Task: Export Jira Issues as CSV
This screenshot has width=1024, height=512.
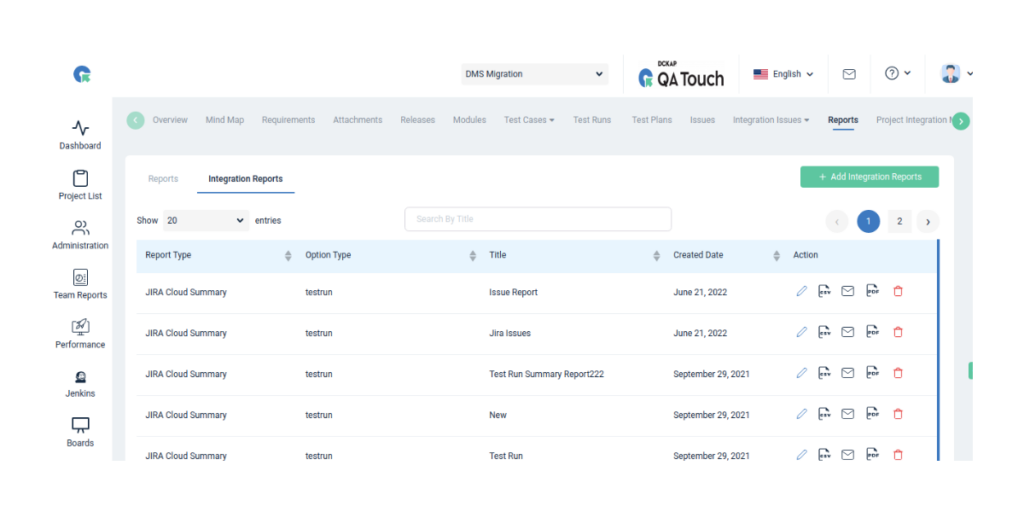Action: click(x=825, y=332)
